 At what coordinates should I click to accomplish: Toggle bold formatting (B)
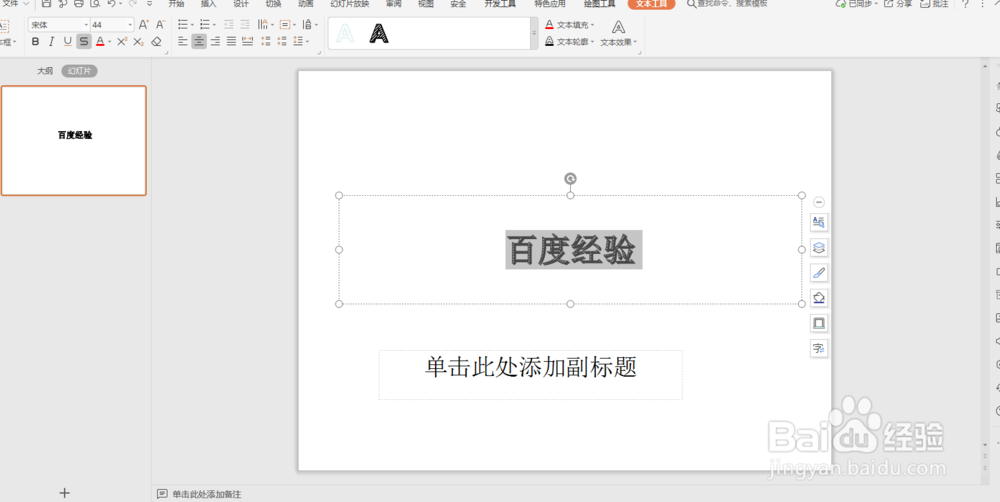click(35, 41)
